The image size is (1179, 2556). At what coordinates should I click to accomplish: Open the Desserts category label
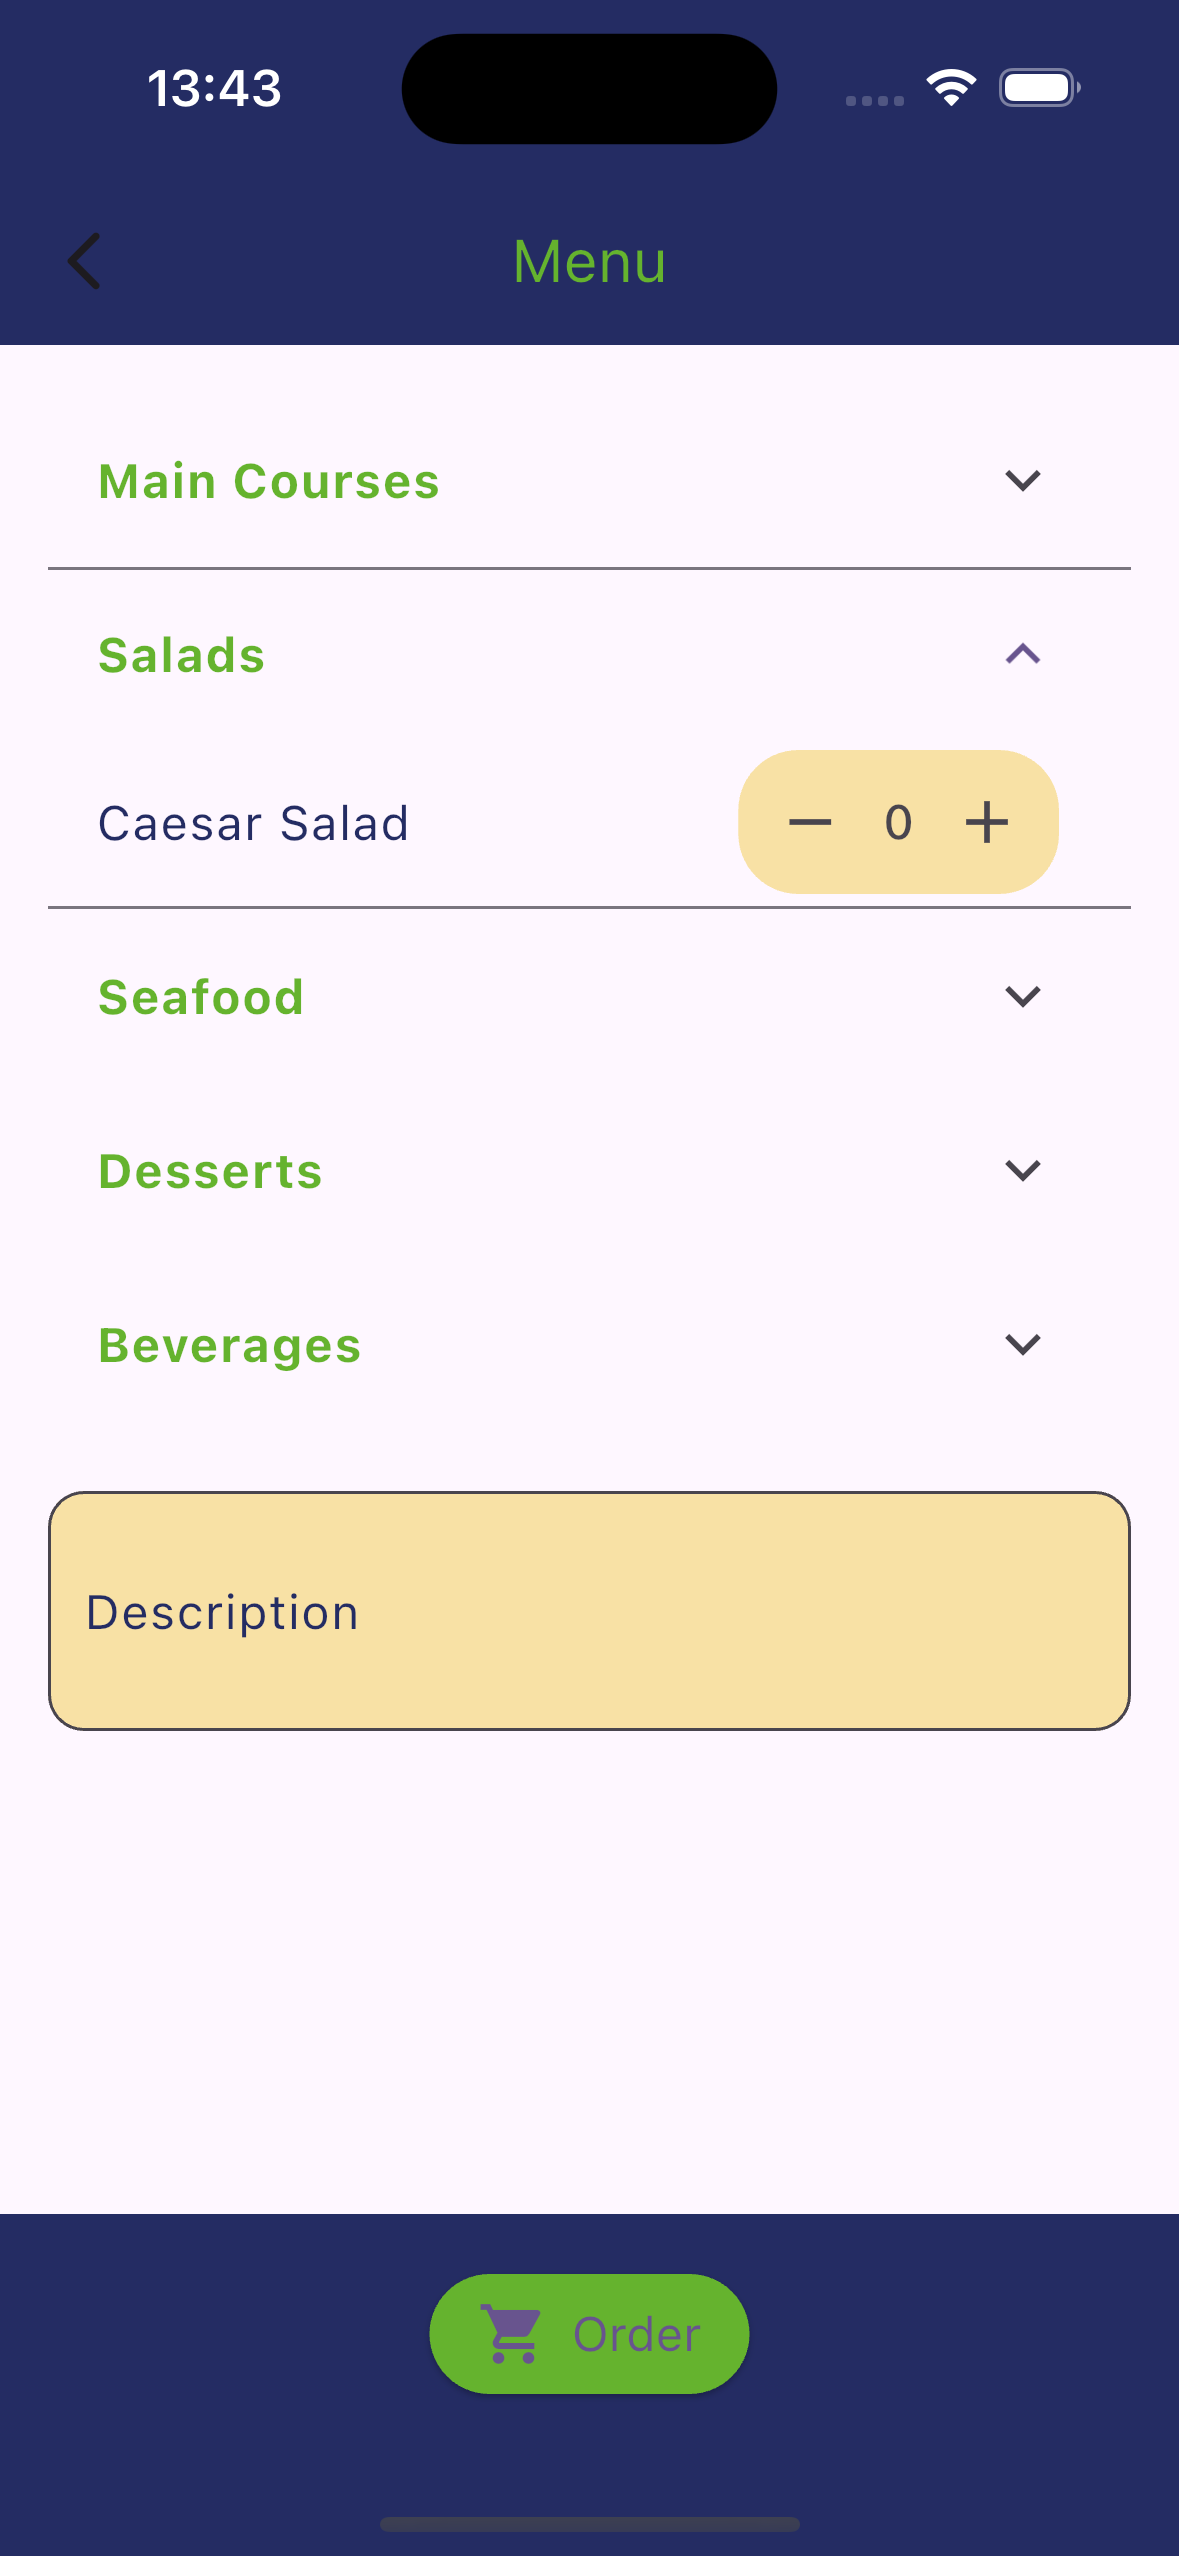point(210,1172)
